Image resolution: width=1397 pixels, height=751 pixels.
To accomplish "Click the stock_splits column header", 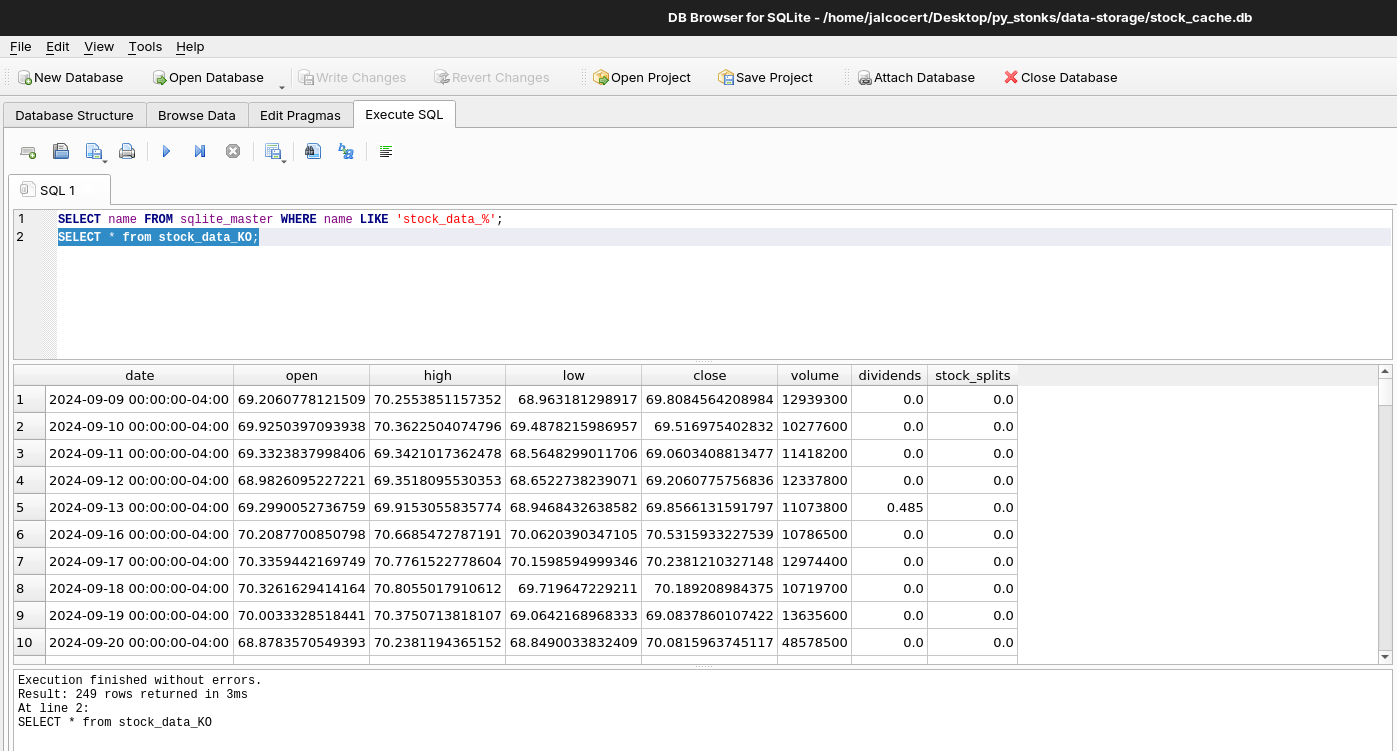I will click(972, 375).
